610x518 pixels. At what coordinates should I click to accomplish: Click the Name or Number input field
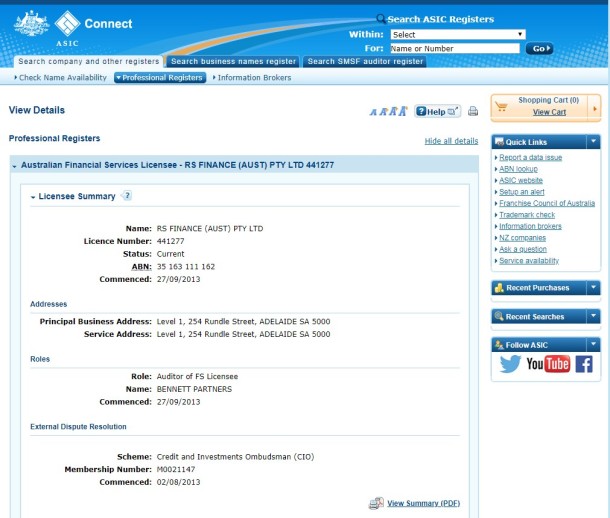(455, 49)
